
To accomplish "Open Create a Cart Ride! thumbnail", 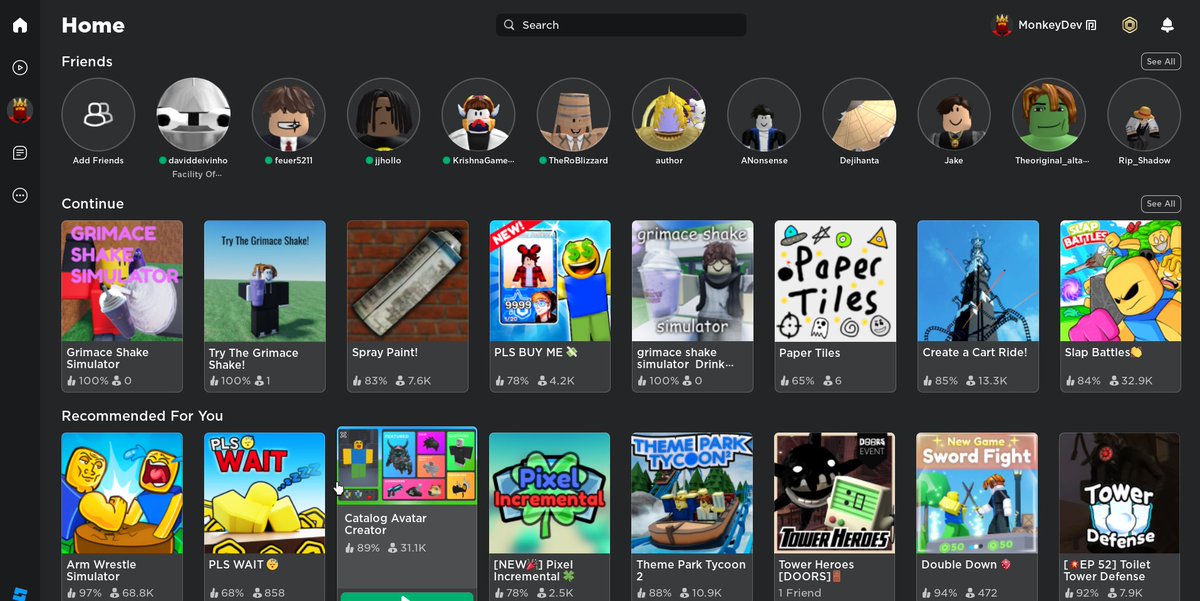I will coord(978,281).
